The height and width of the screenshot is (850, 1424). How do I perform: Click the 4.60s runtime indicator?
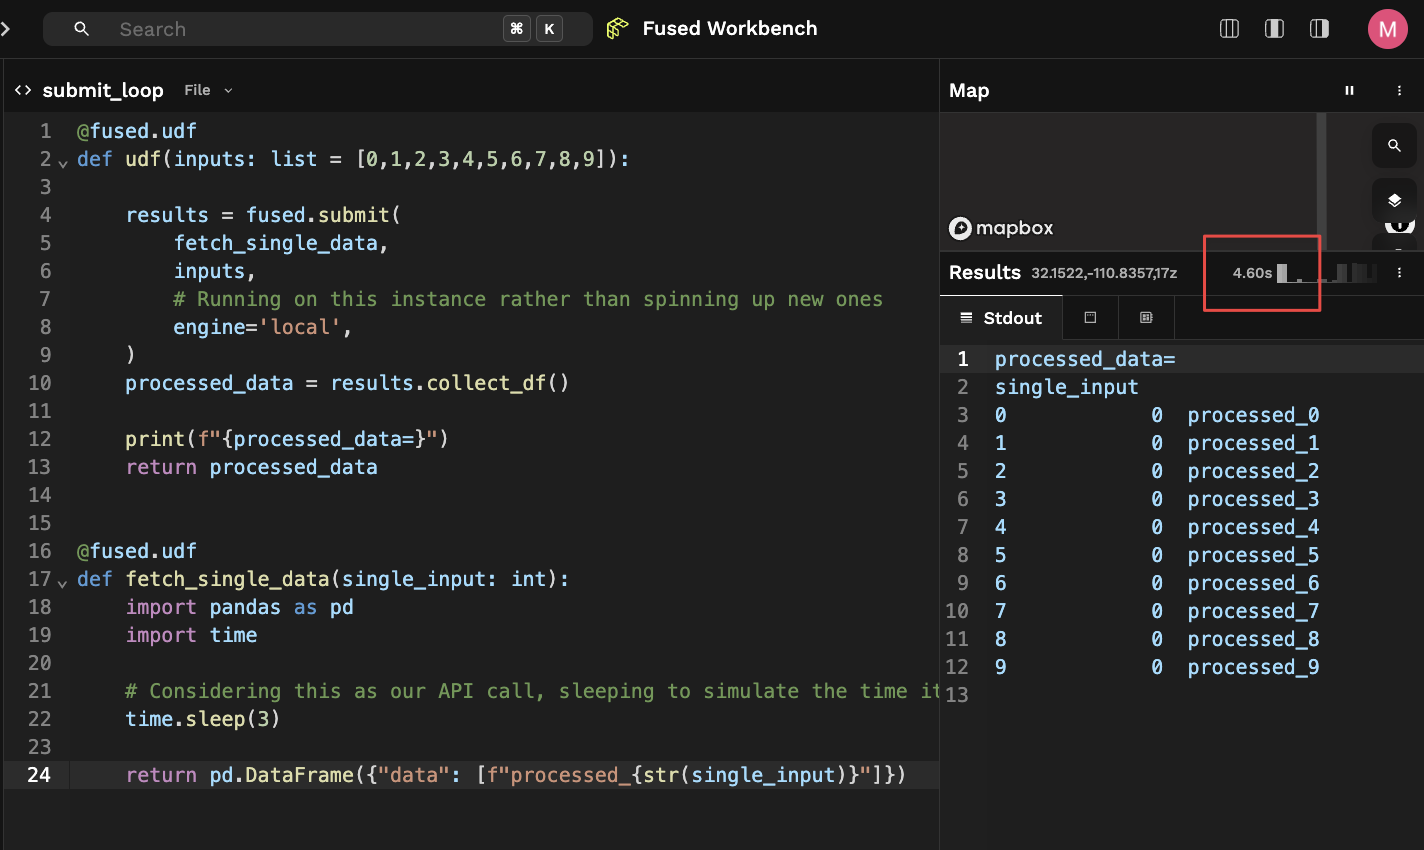pyautogui.click(x=1252, y=273)
